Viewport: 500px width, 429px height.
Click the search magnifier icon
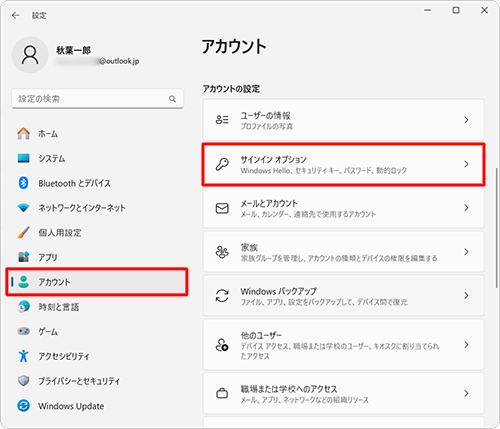coord(172,99)
